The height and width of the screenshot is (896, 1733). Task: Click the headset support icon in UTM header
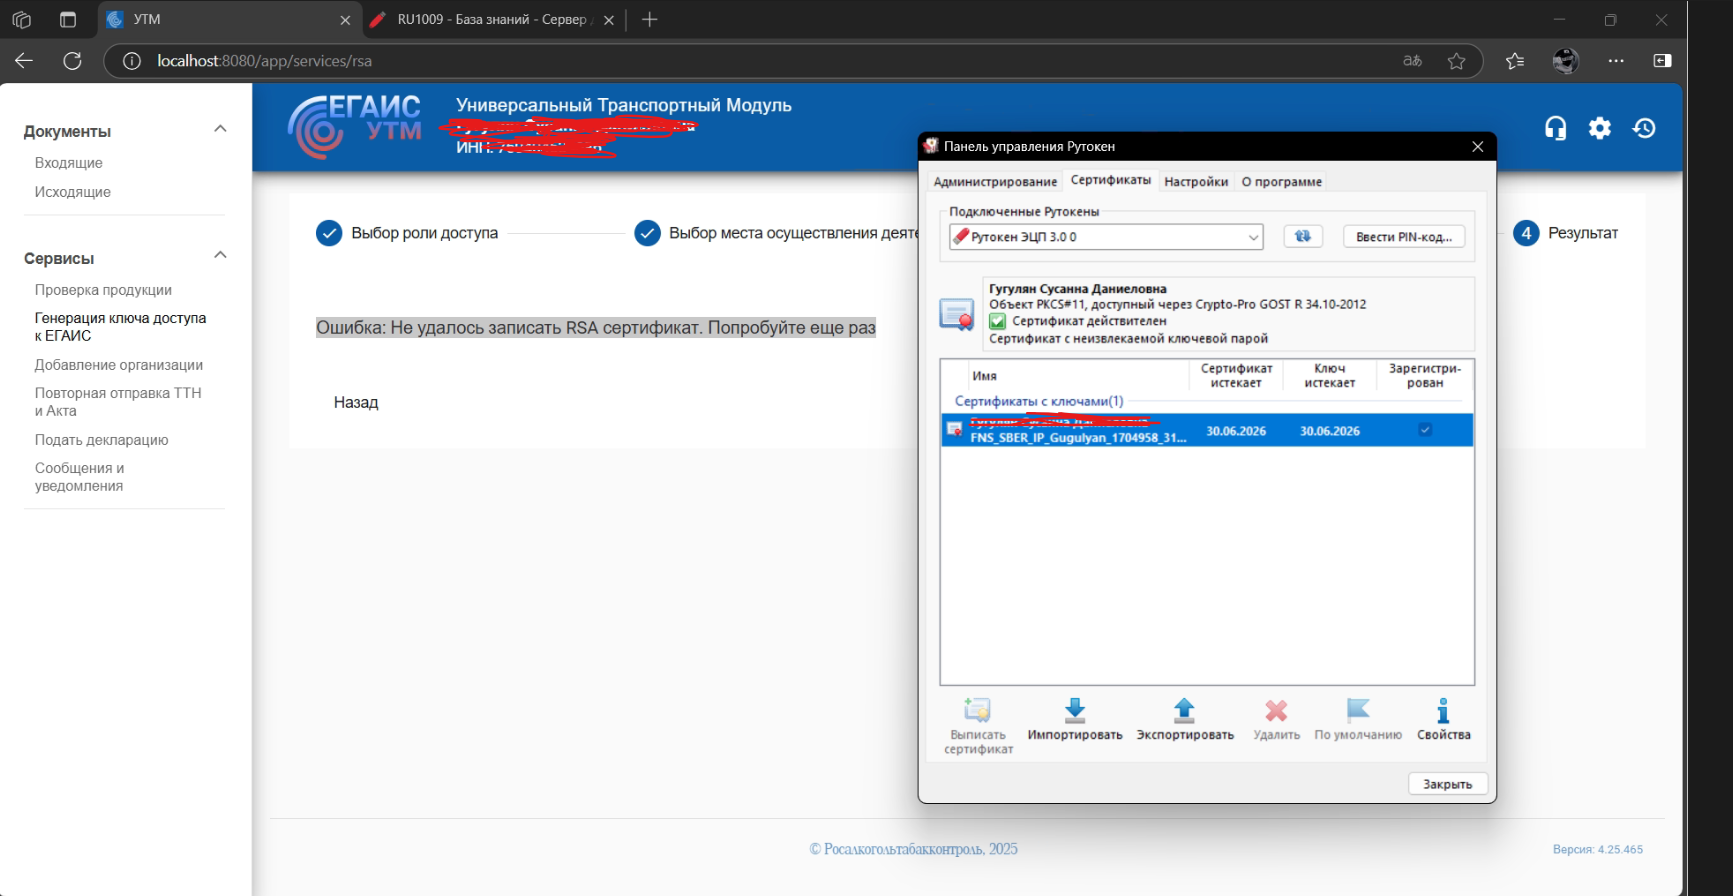coord(1555,128)
